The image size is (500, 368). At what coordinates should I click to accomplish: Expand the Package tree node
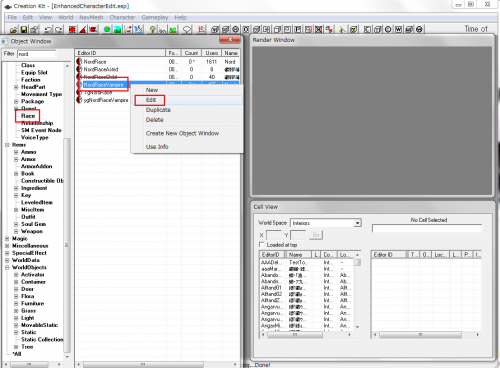coord(16,101)
